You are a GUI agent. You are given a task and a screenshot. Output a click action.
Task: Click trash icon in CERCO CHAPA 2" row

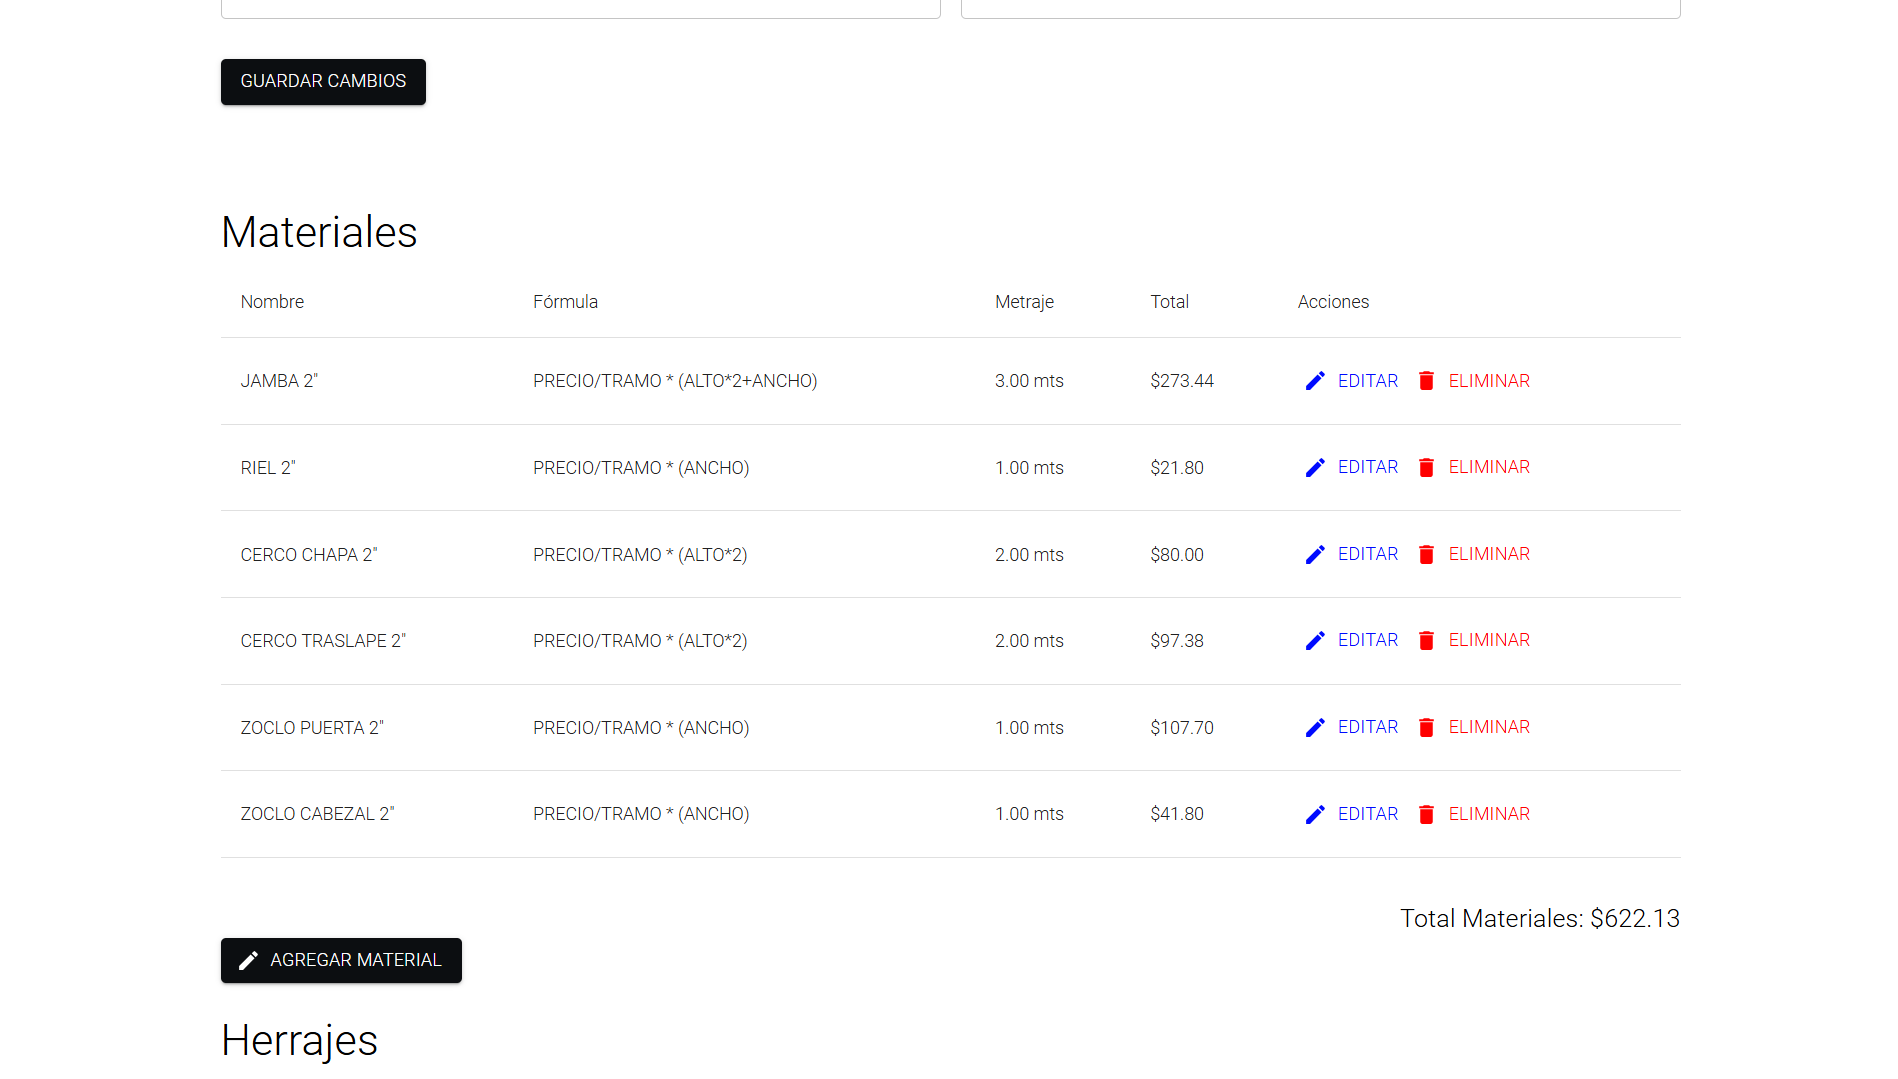(1426, 555)
